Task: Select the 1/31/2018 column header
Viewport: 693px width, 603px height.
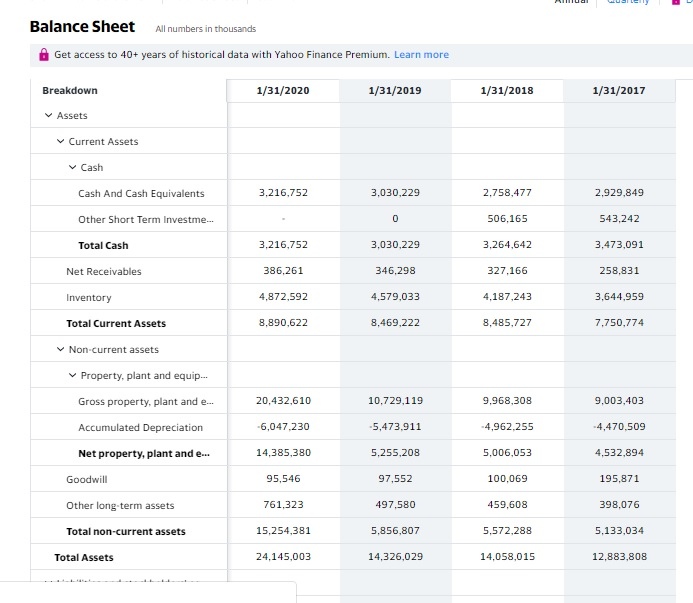Action: 507,91
